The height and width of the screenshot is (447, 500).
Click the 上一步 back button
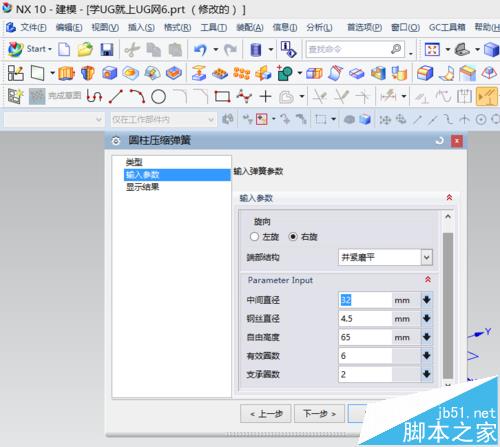click(x=266, y=414)
